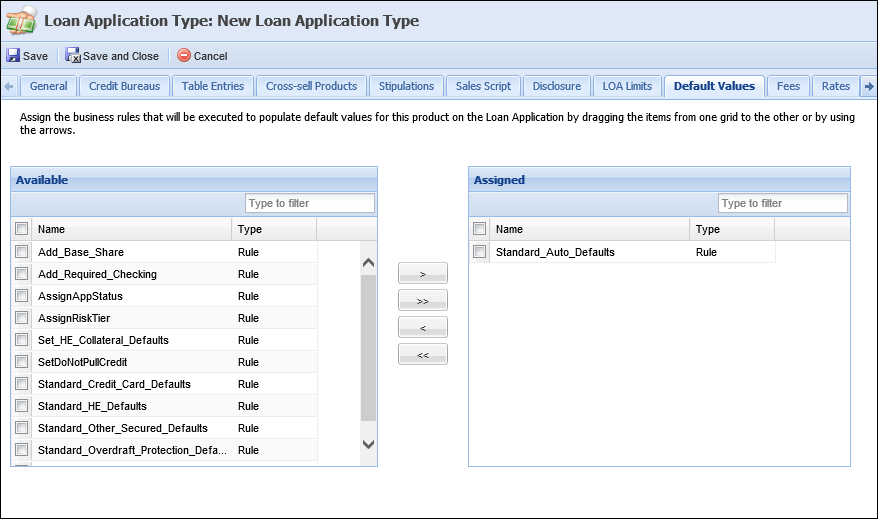
Task: Switch to the Sales Script tab
Action: [x=483, y=86]
